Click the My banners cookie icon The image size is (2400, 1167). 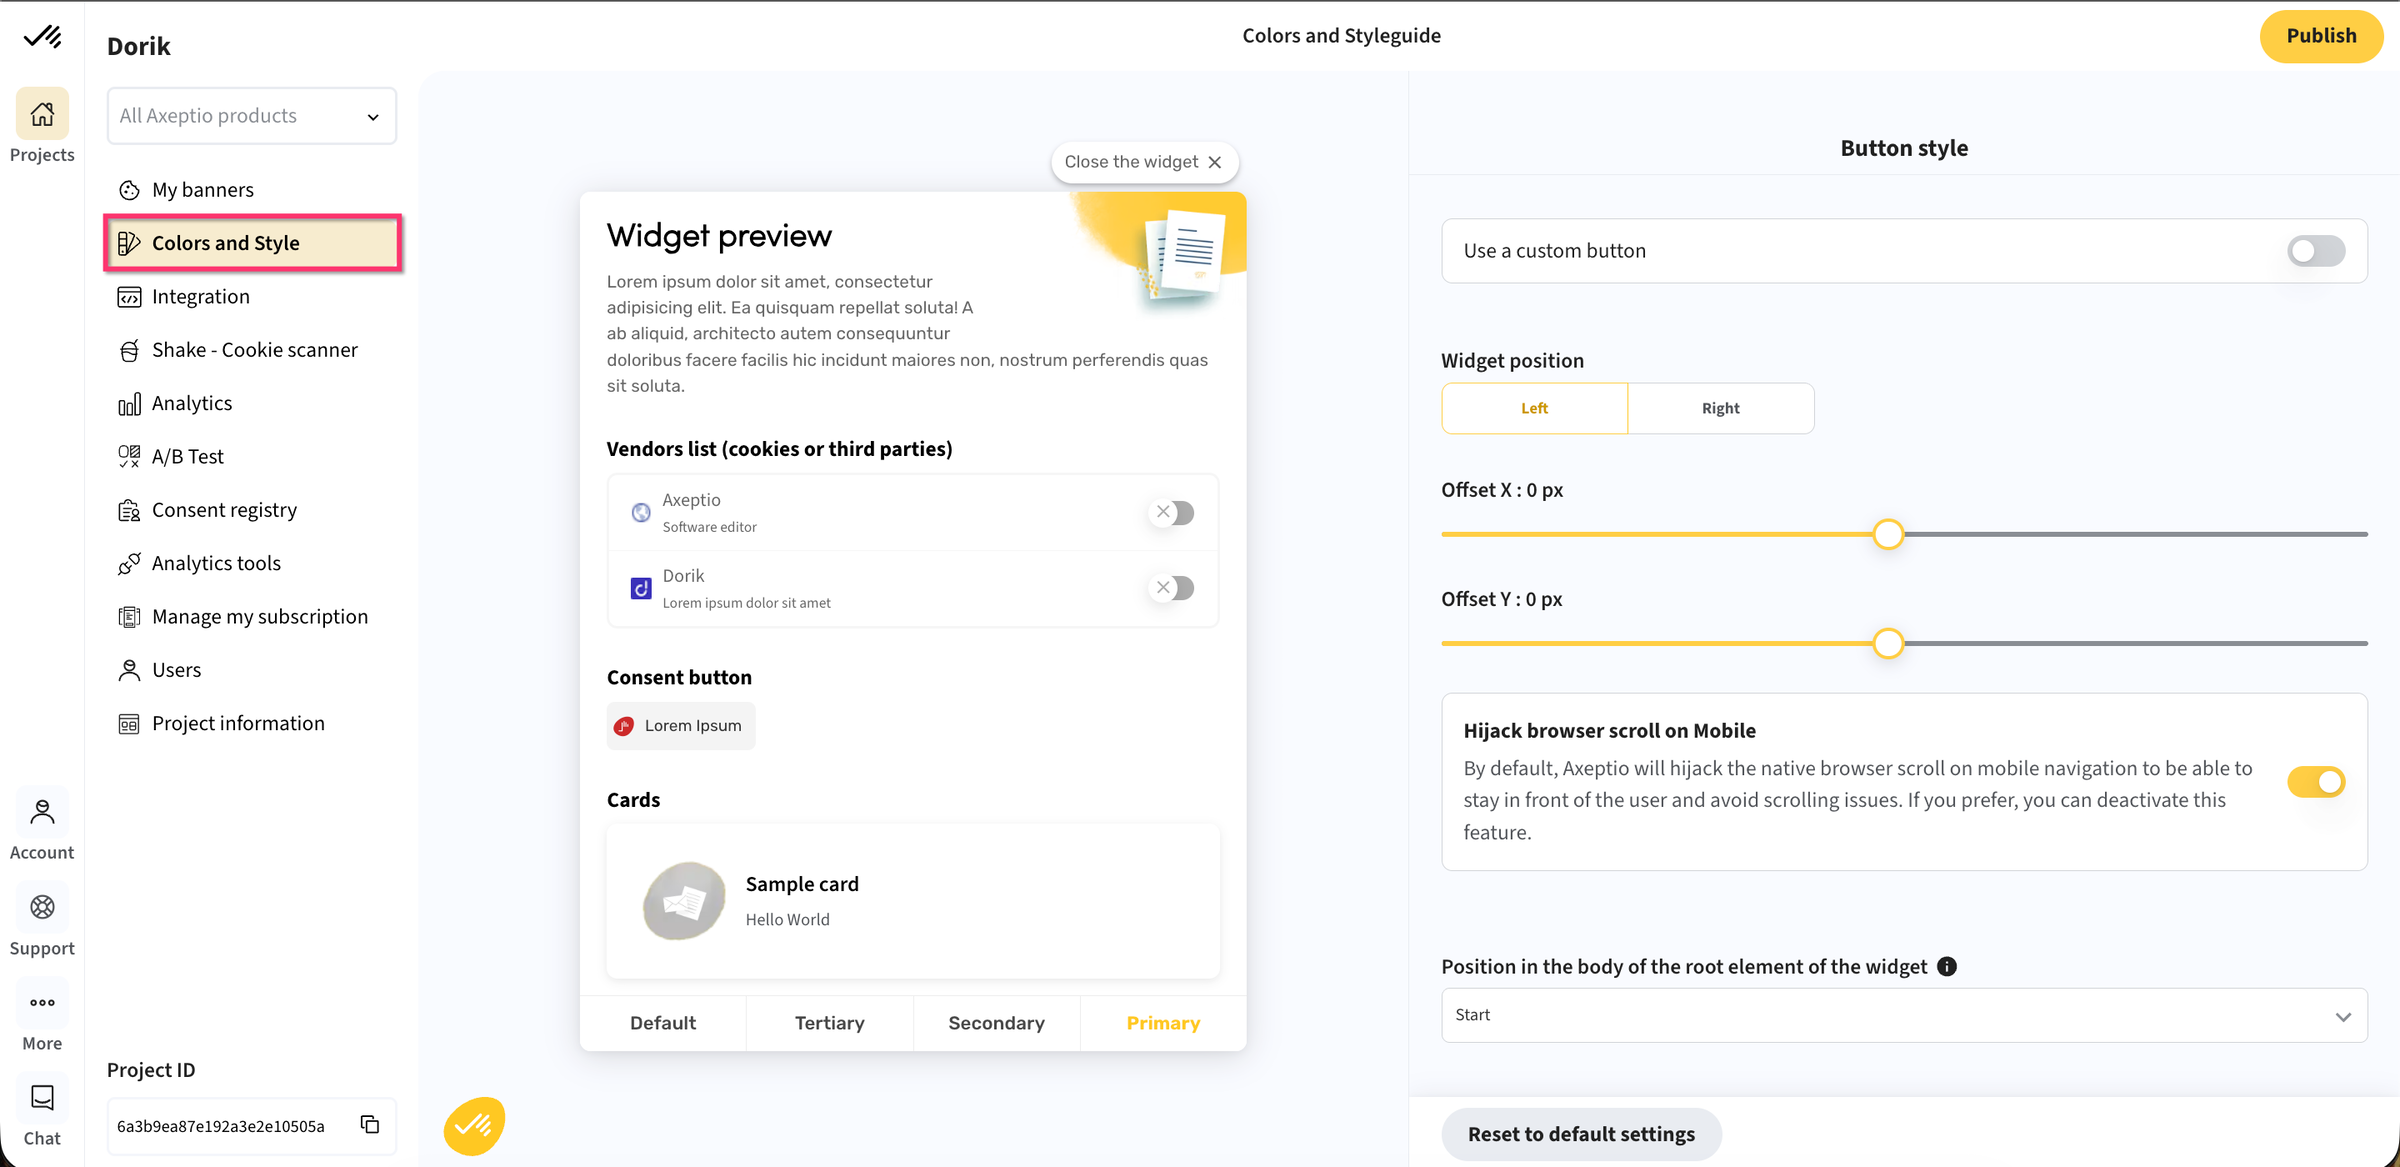129,190
